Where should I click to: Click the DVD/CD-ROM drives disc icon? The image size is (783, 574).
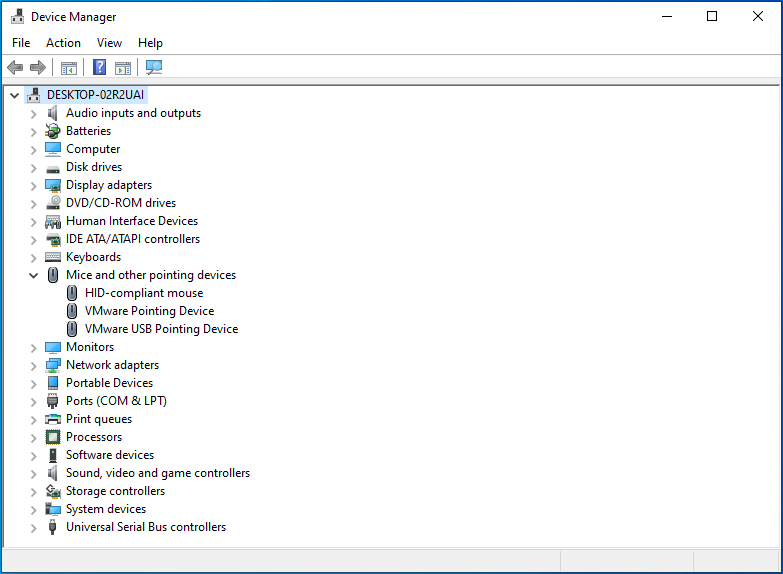(x=52, y=203)
